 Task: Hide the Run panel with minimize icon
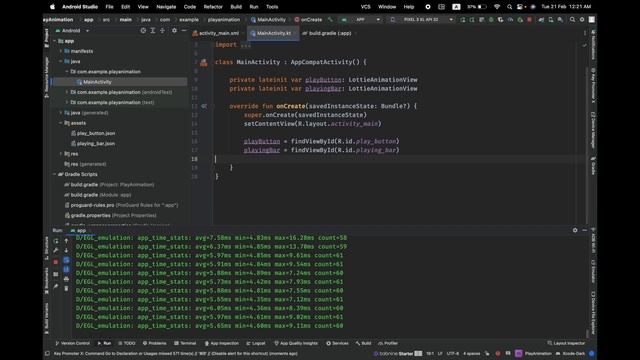(584, 230)
